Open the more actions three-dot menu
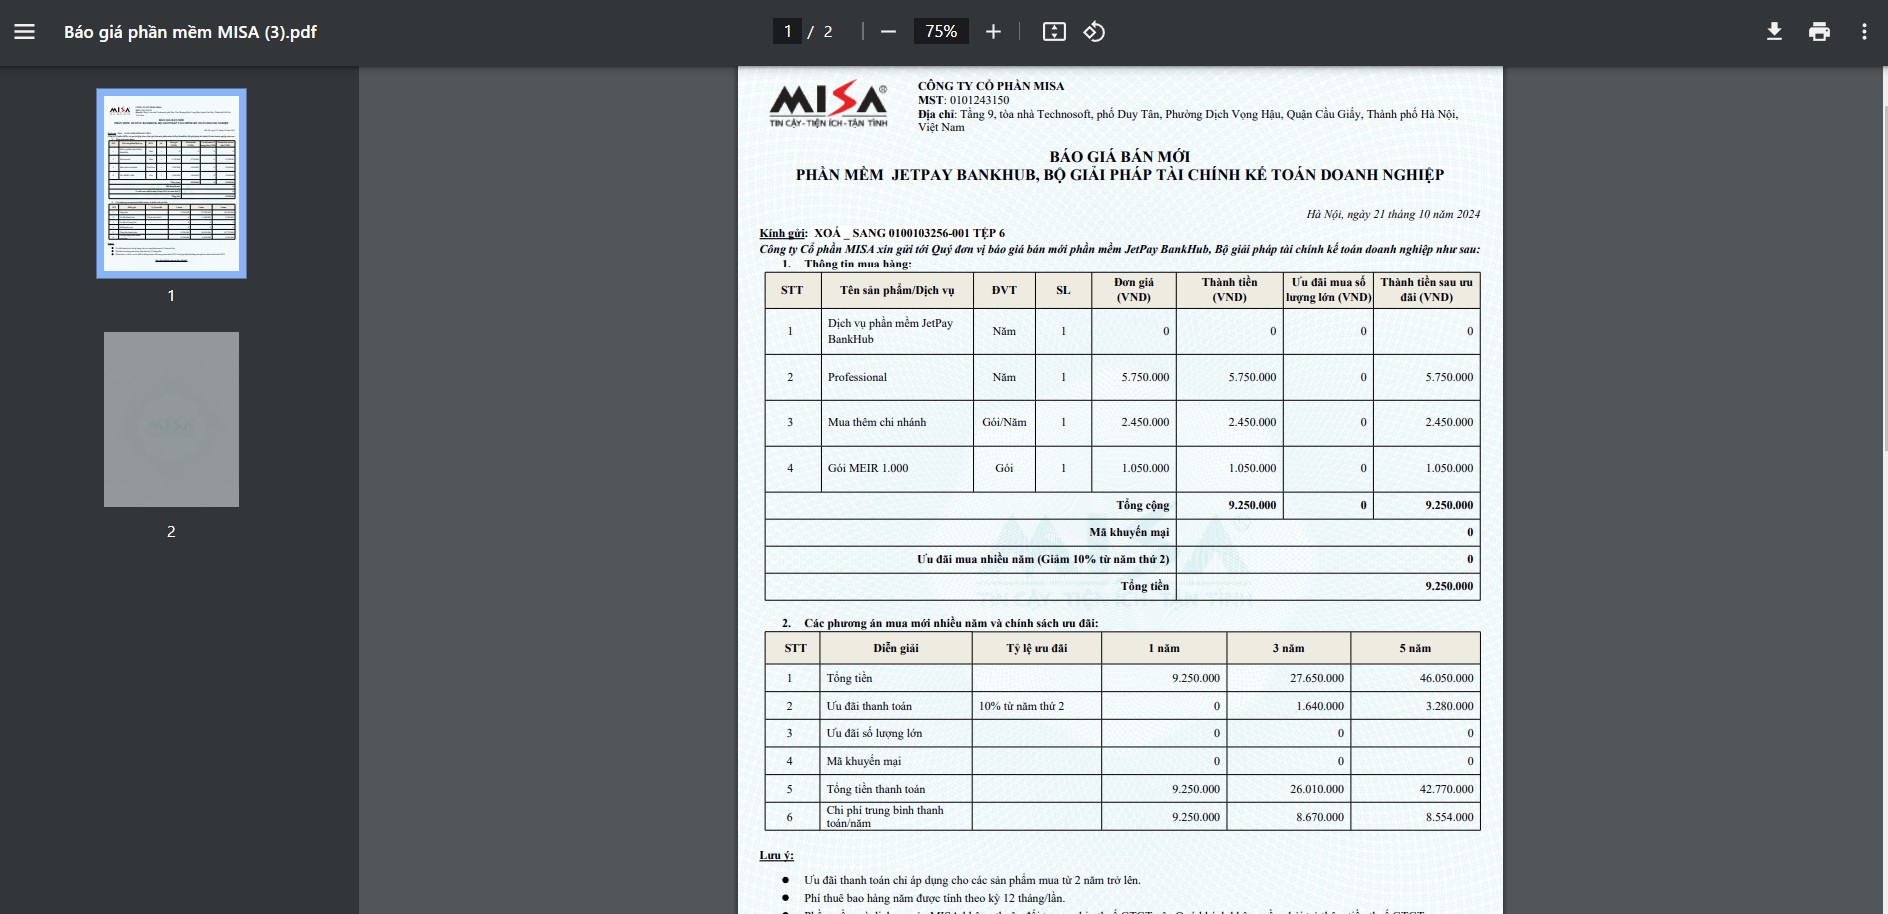 [x=1864, y=32]
